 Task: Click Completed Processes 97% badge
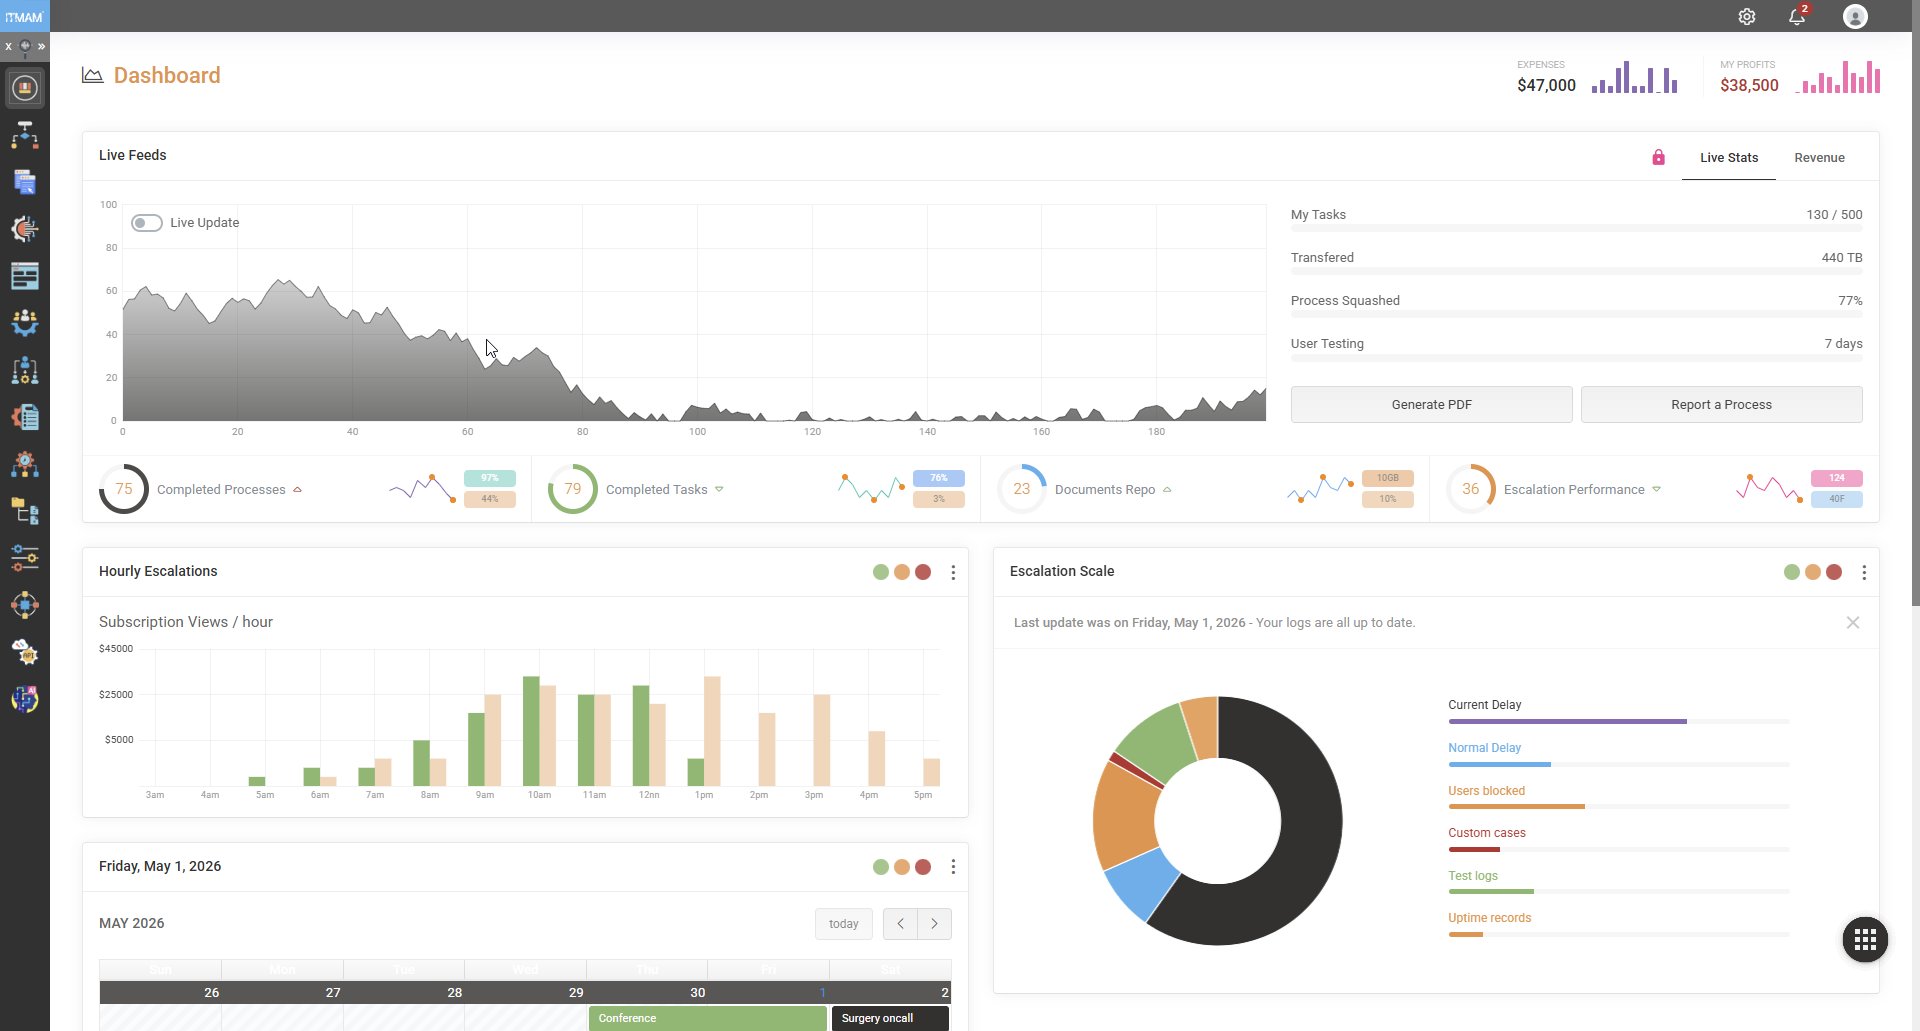coord(490,478)
